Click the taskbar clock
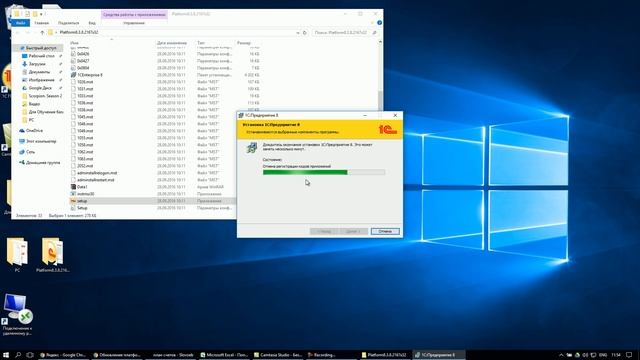The height and width of the screenshot is (360, 640). (616, 355)
